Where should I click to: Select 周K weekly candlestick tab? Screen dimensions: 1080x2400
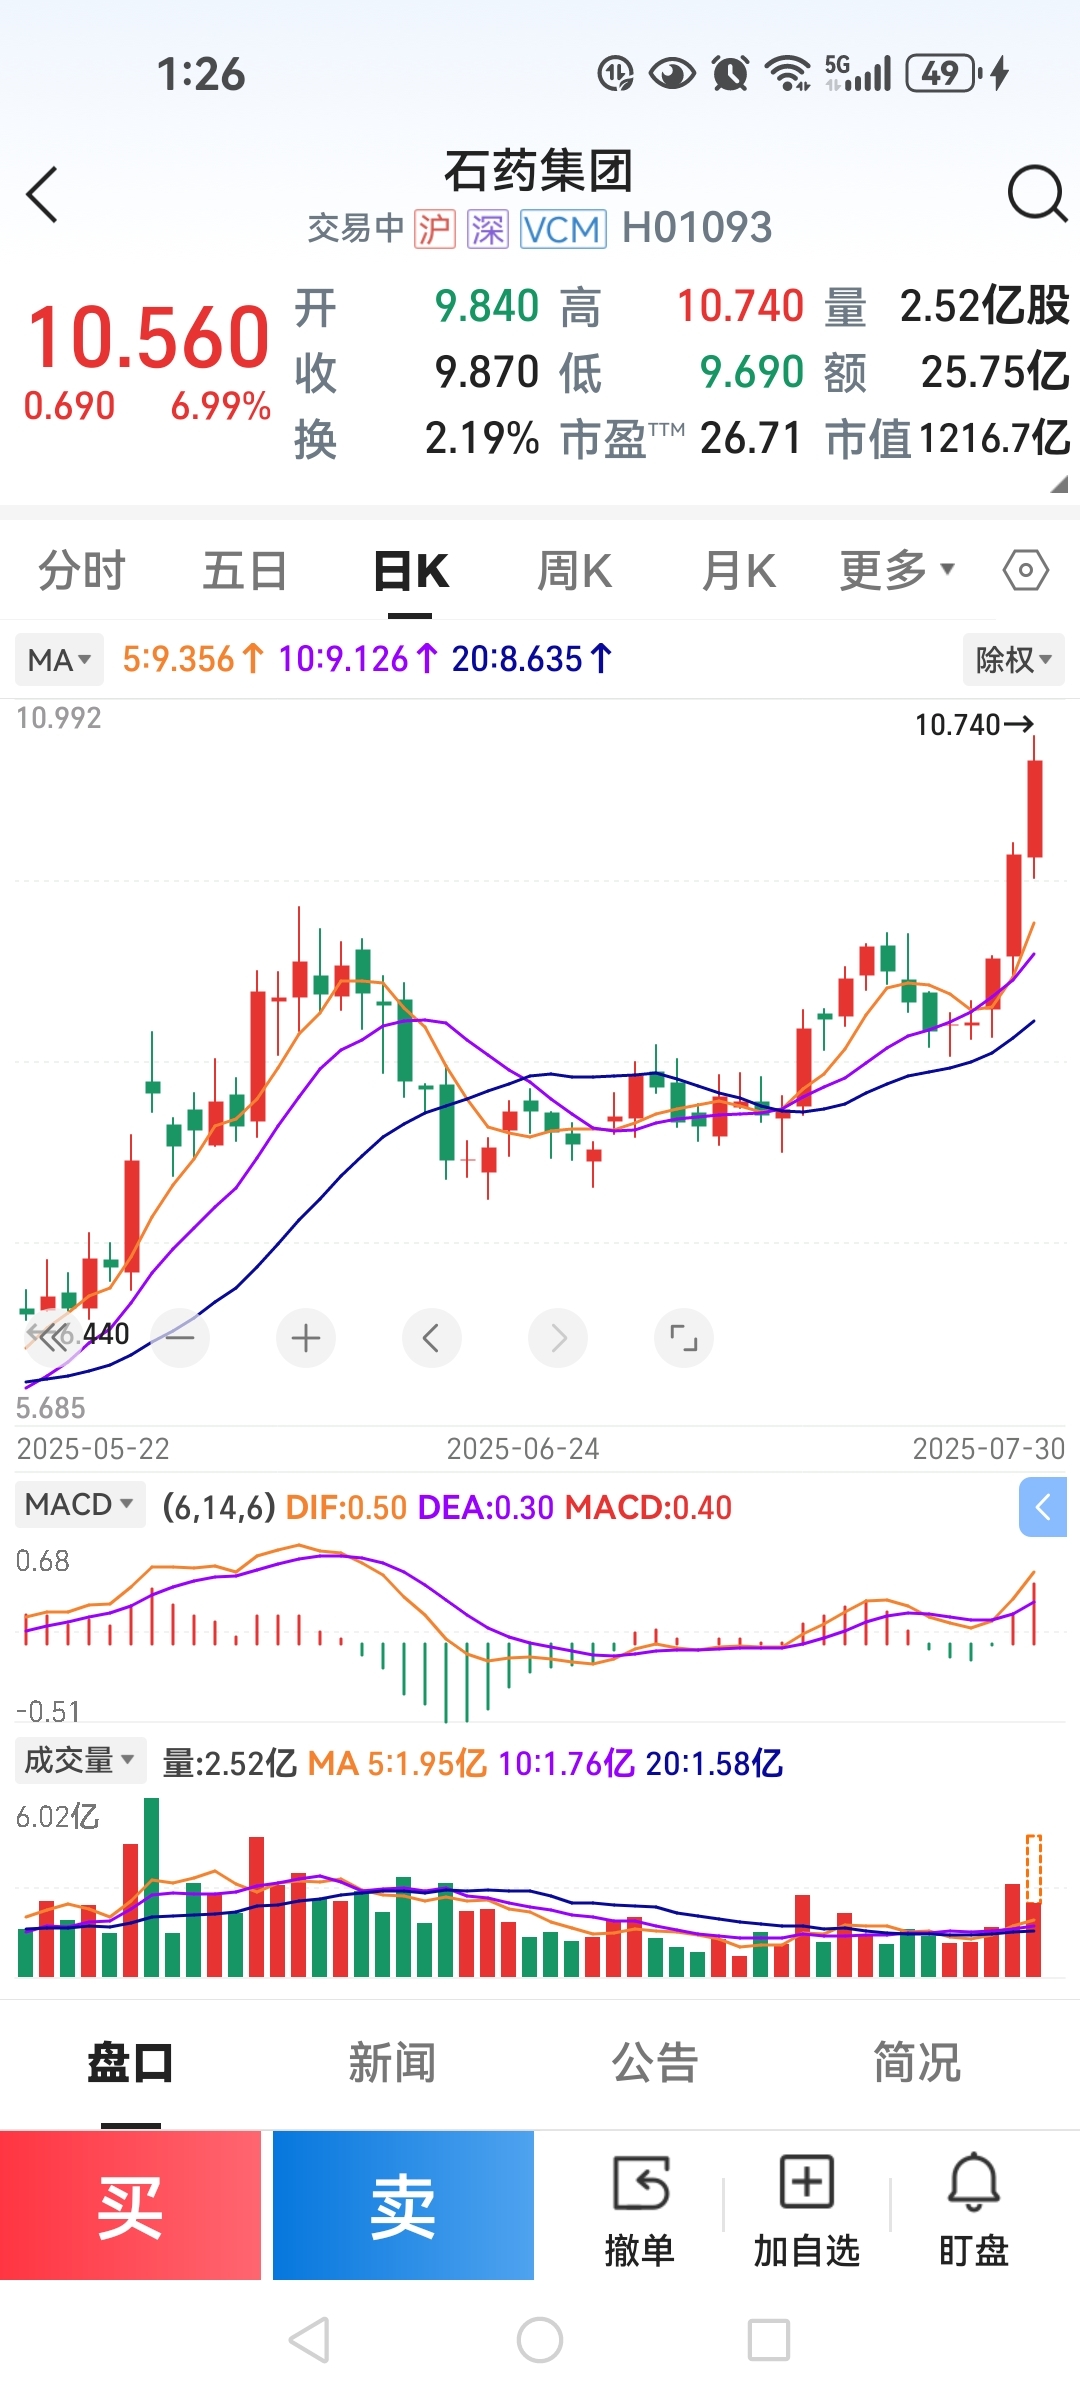click(x=575, y=571)
